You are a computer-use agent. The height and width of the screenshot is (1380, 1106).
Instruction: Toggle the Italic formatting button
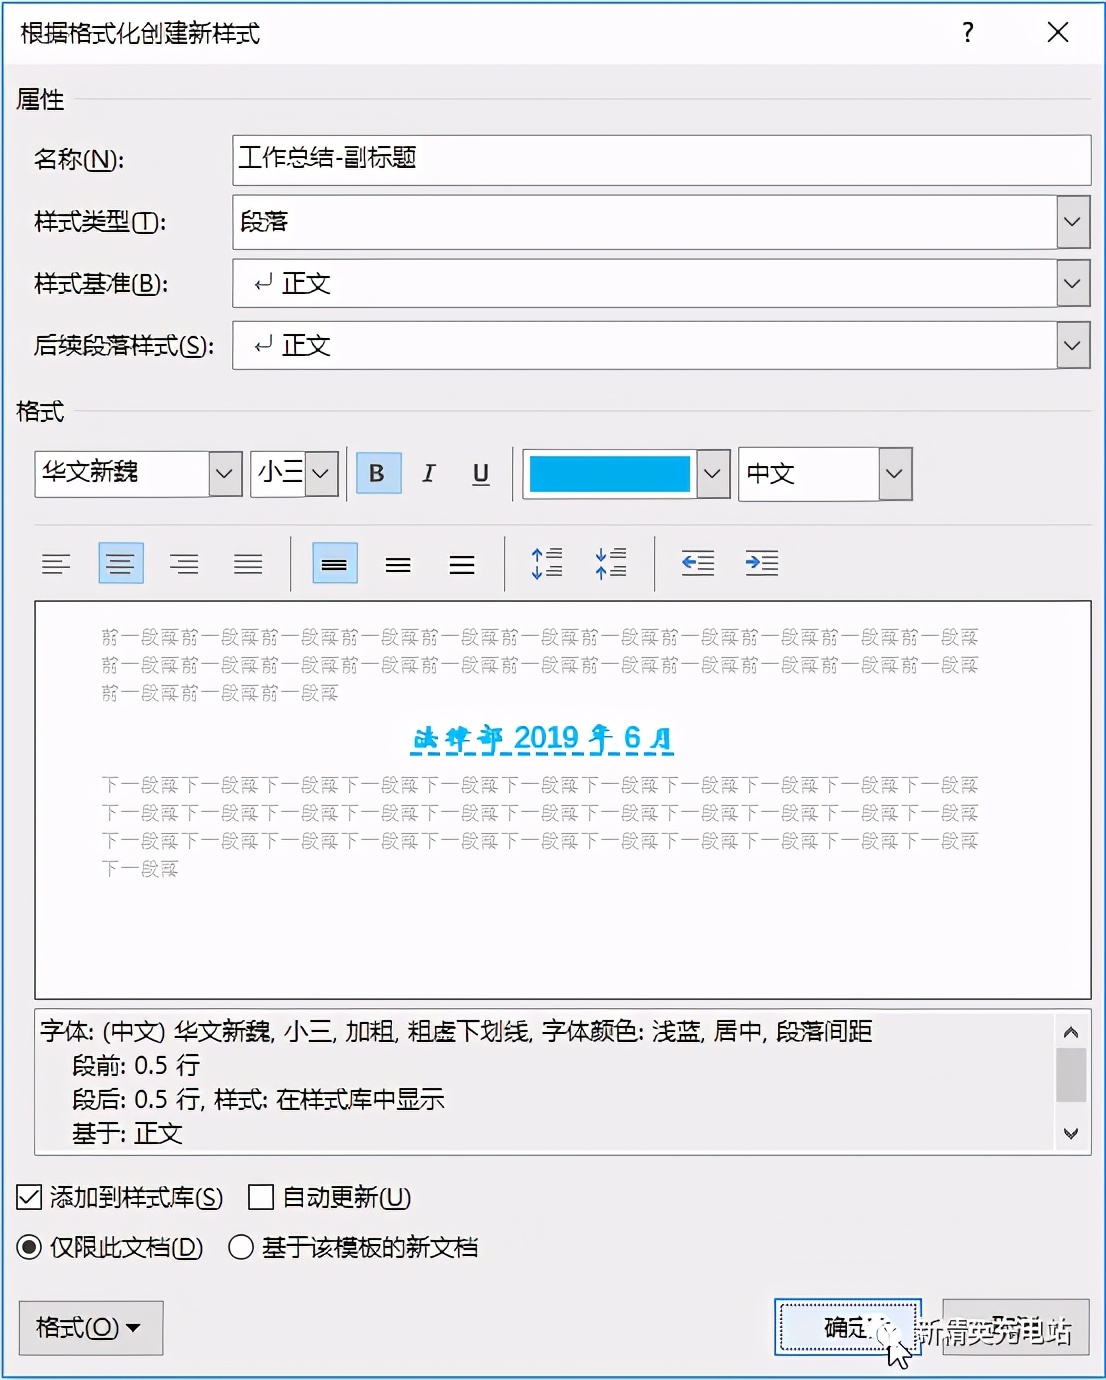[x=429, y=473]
